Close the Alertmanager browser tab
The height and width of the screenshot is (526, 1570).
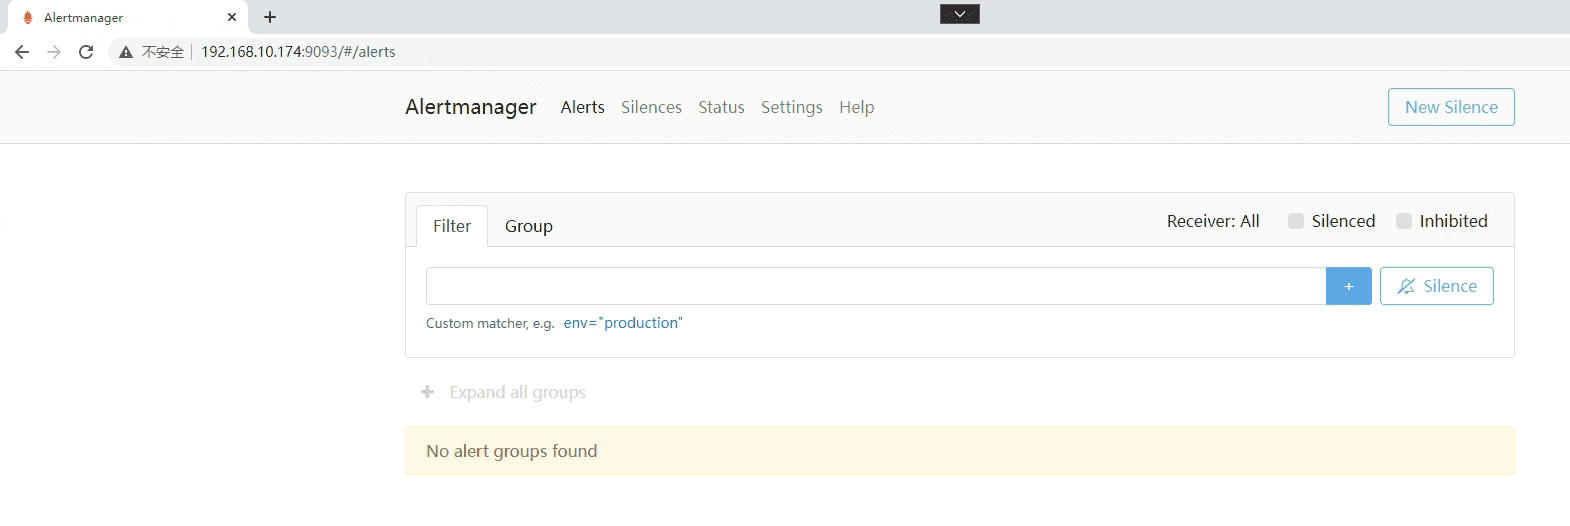click(232, 17)
